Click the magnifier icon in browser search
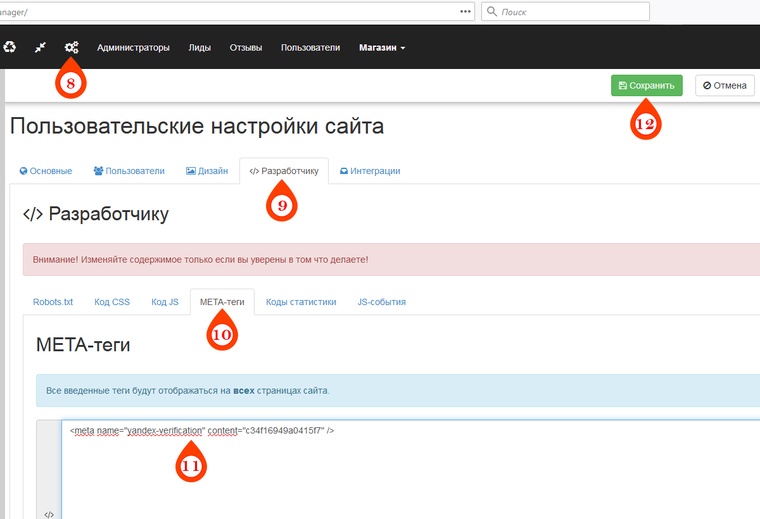The image size is (760, 519). click(x=492, y=11)
